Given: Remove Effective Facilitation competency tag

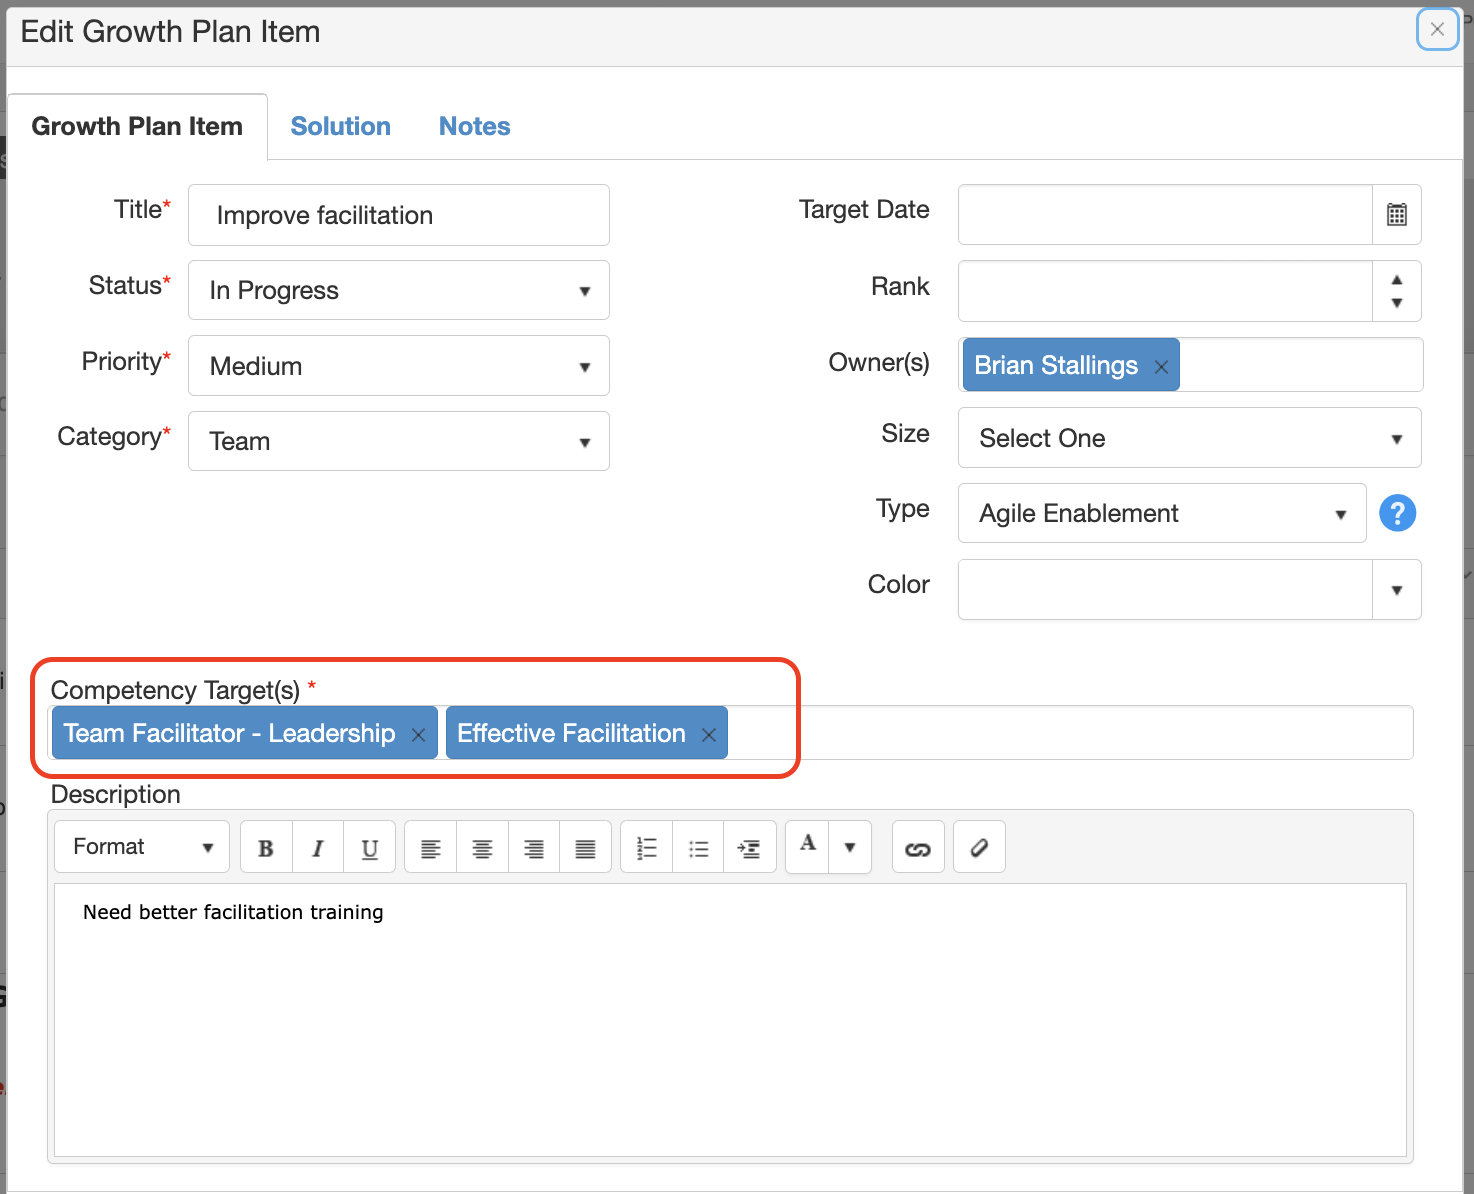Looking at the screenshot, I should point(708,735).
